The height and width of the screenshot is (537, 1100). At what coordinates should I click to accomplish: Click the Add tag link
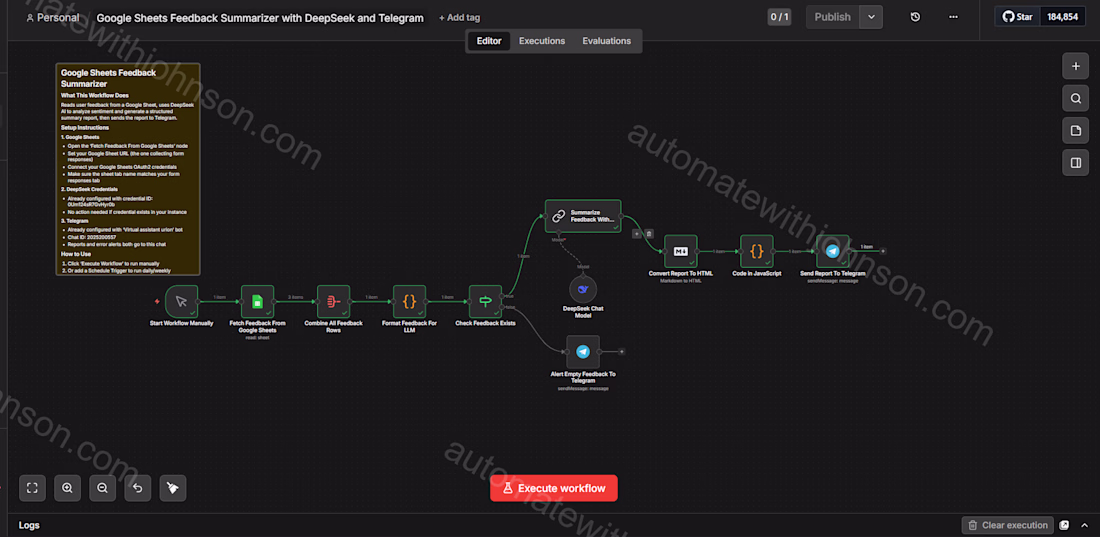[x=460, y=18]
